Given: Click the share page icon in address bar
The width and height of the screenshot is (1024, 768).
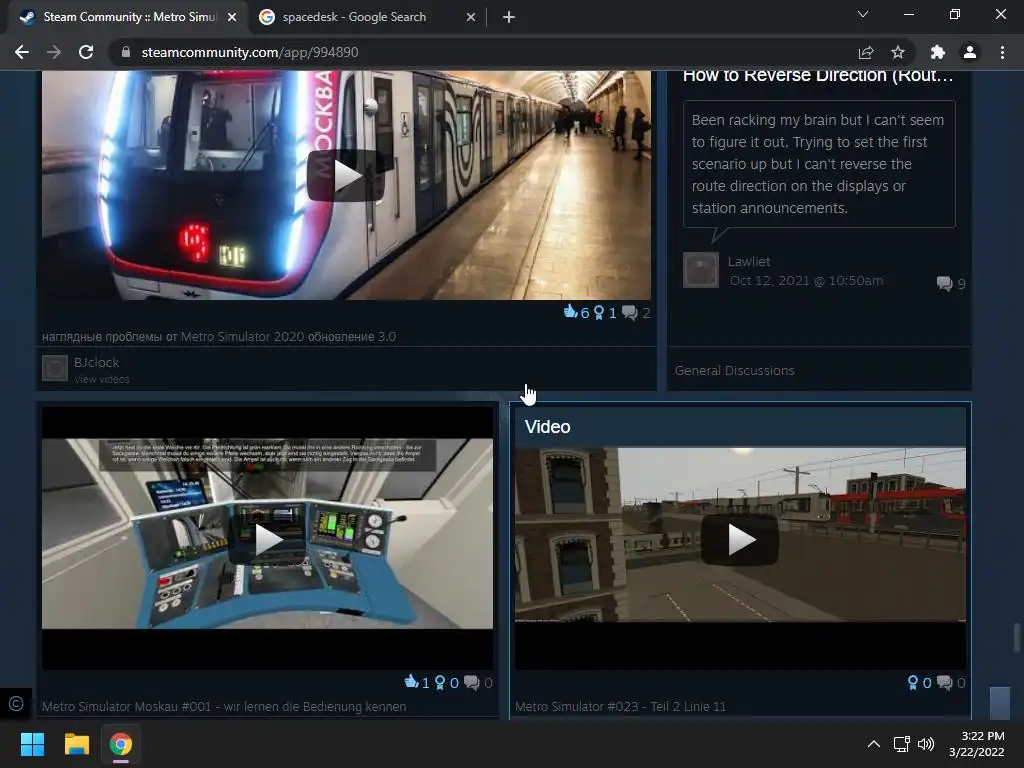Looking at the screenshot, I should coord(866,52).
